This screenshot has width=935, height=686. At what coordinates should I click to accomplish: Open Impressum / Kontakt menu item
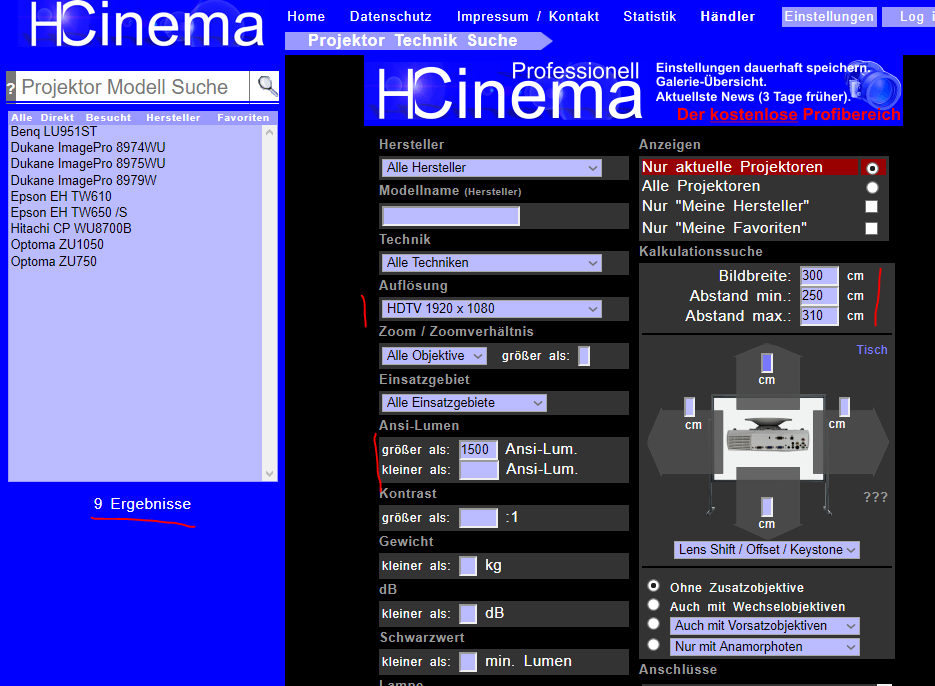pyautogui.click(x=528, y=17)
